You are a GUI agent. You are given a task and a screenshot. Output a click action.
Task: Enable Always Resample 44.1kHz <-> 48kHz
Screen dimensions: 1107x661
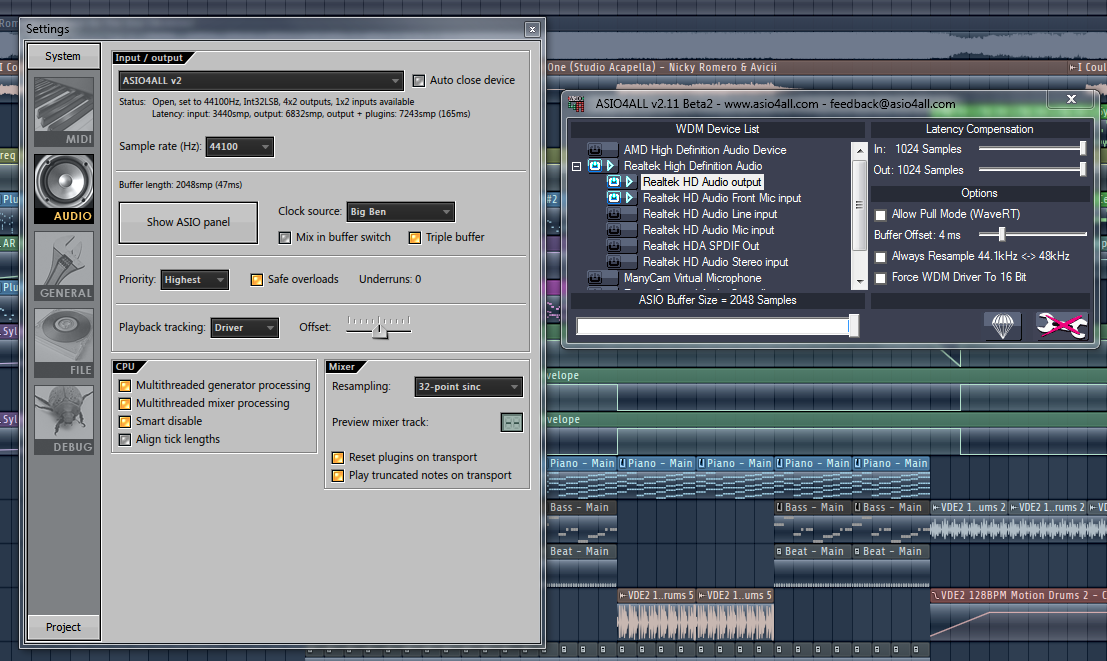880,257
